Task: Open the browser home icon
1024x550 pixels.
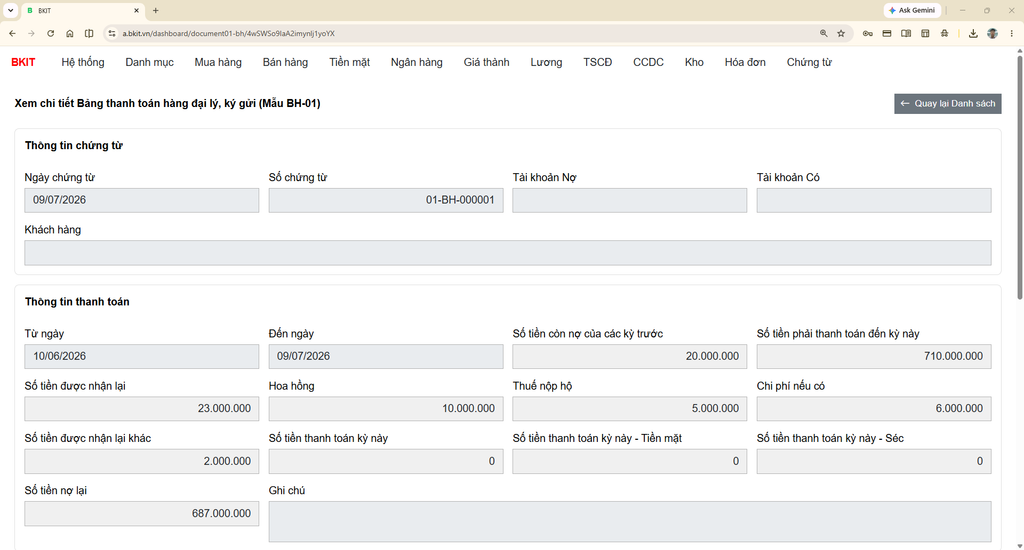Action: coord(70,33)
